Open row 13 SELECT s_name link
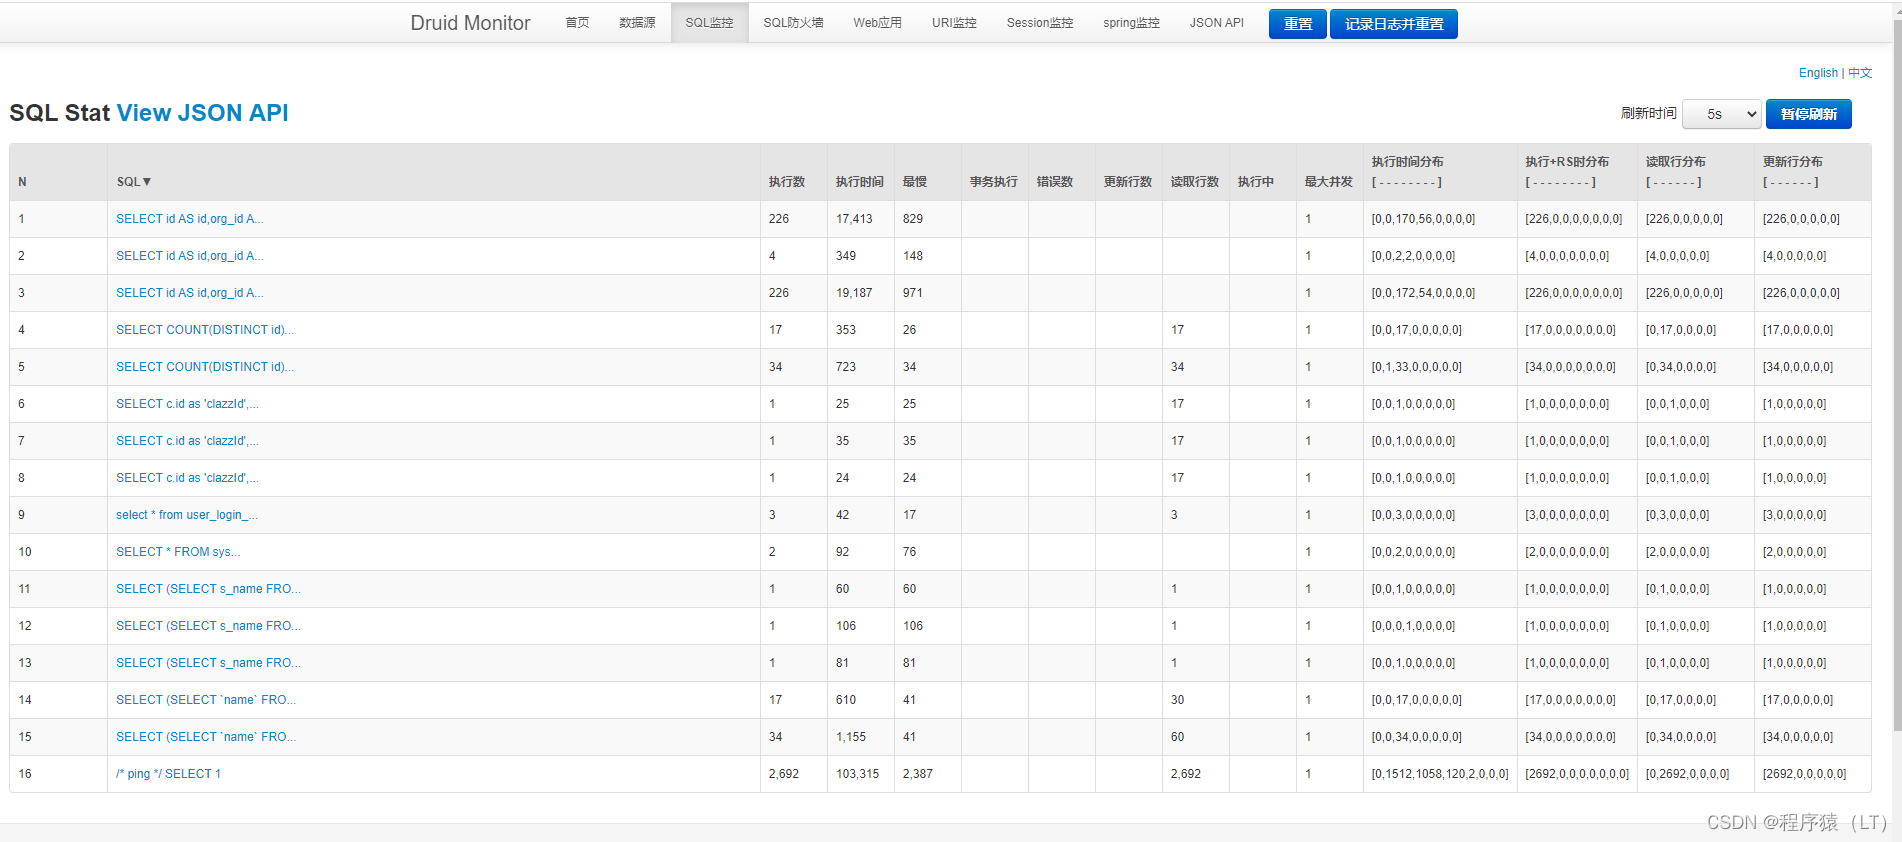 [208, 663]
